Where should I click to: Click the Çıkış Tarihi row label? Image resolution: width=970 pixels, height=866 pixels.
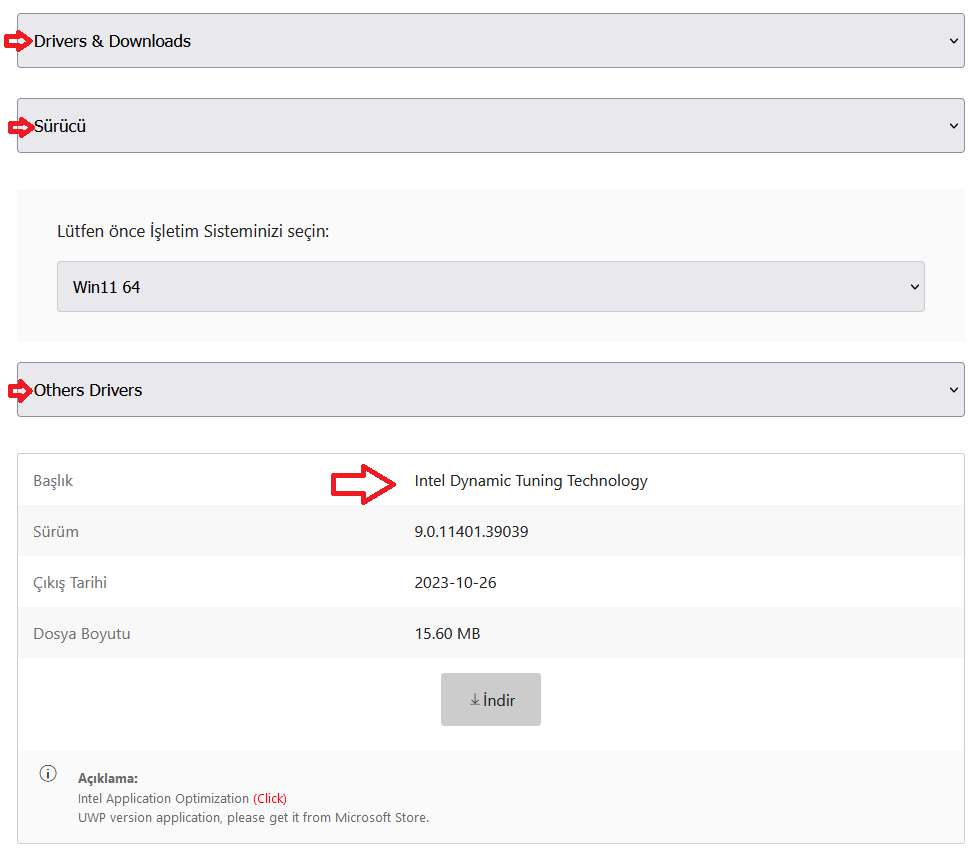point(70,583)
